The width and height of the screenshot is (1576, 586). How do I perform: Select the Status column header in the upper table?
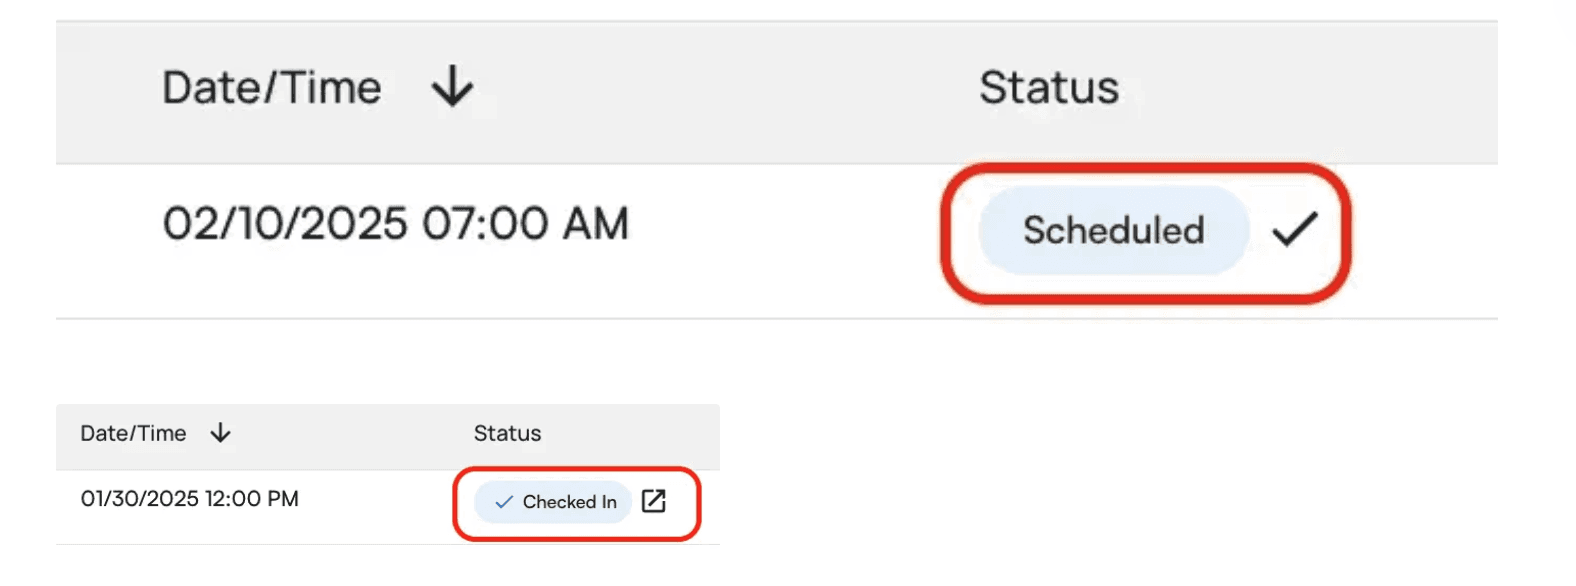pyautogui.click(x=1048, y=87)
